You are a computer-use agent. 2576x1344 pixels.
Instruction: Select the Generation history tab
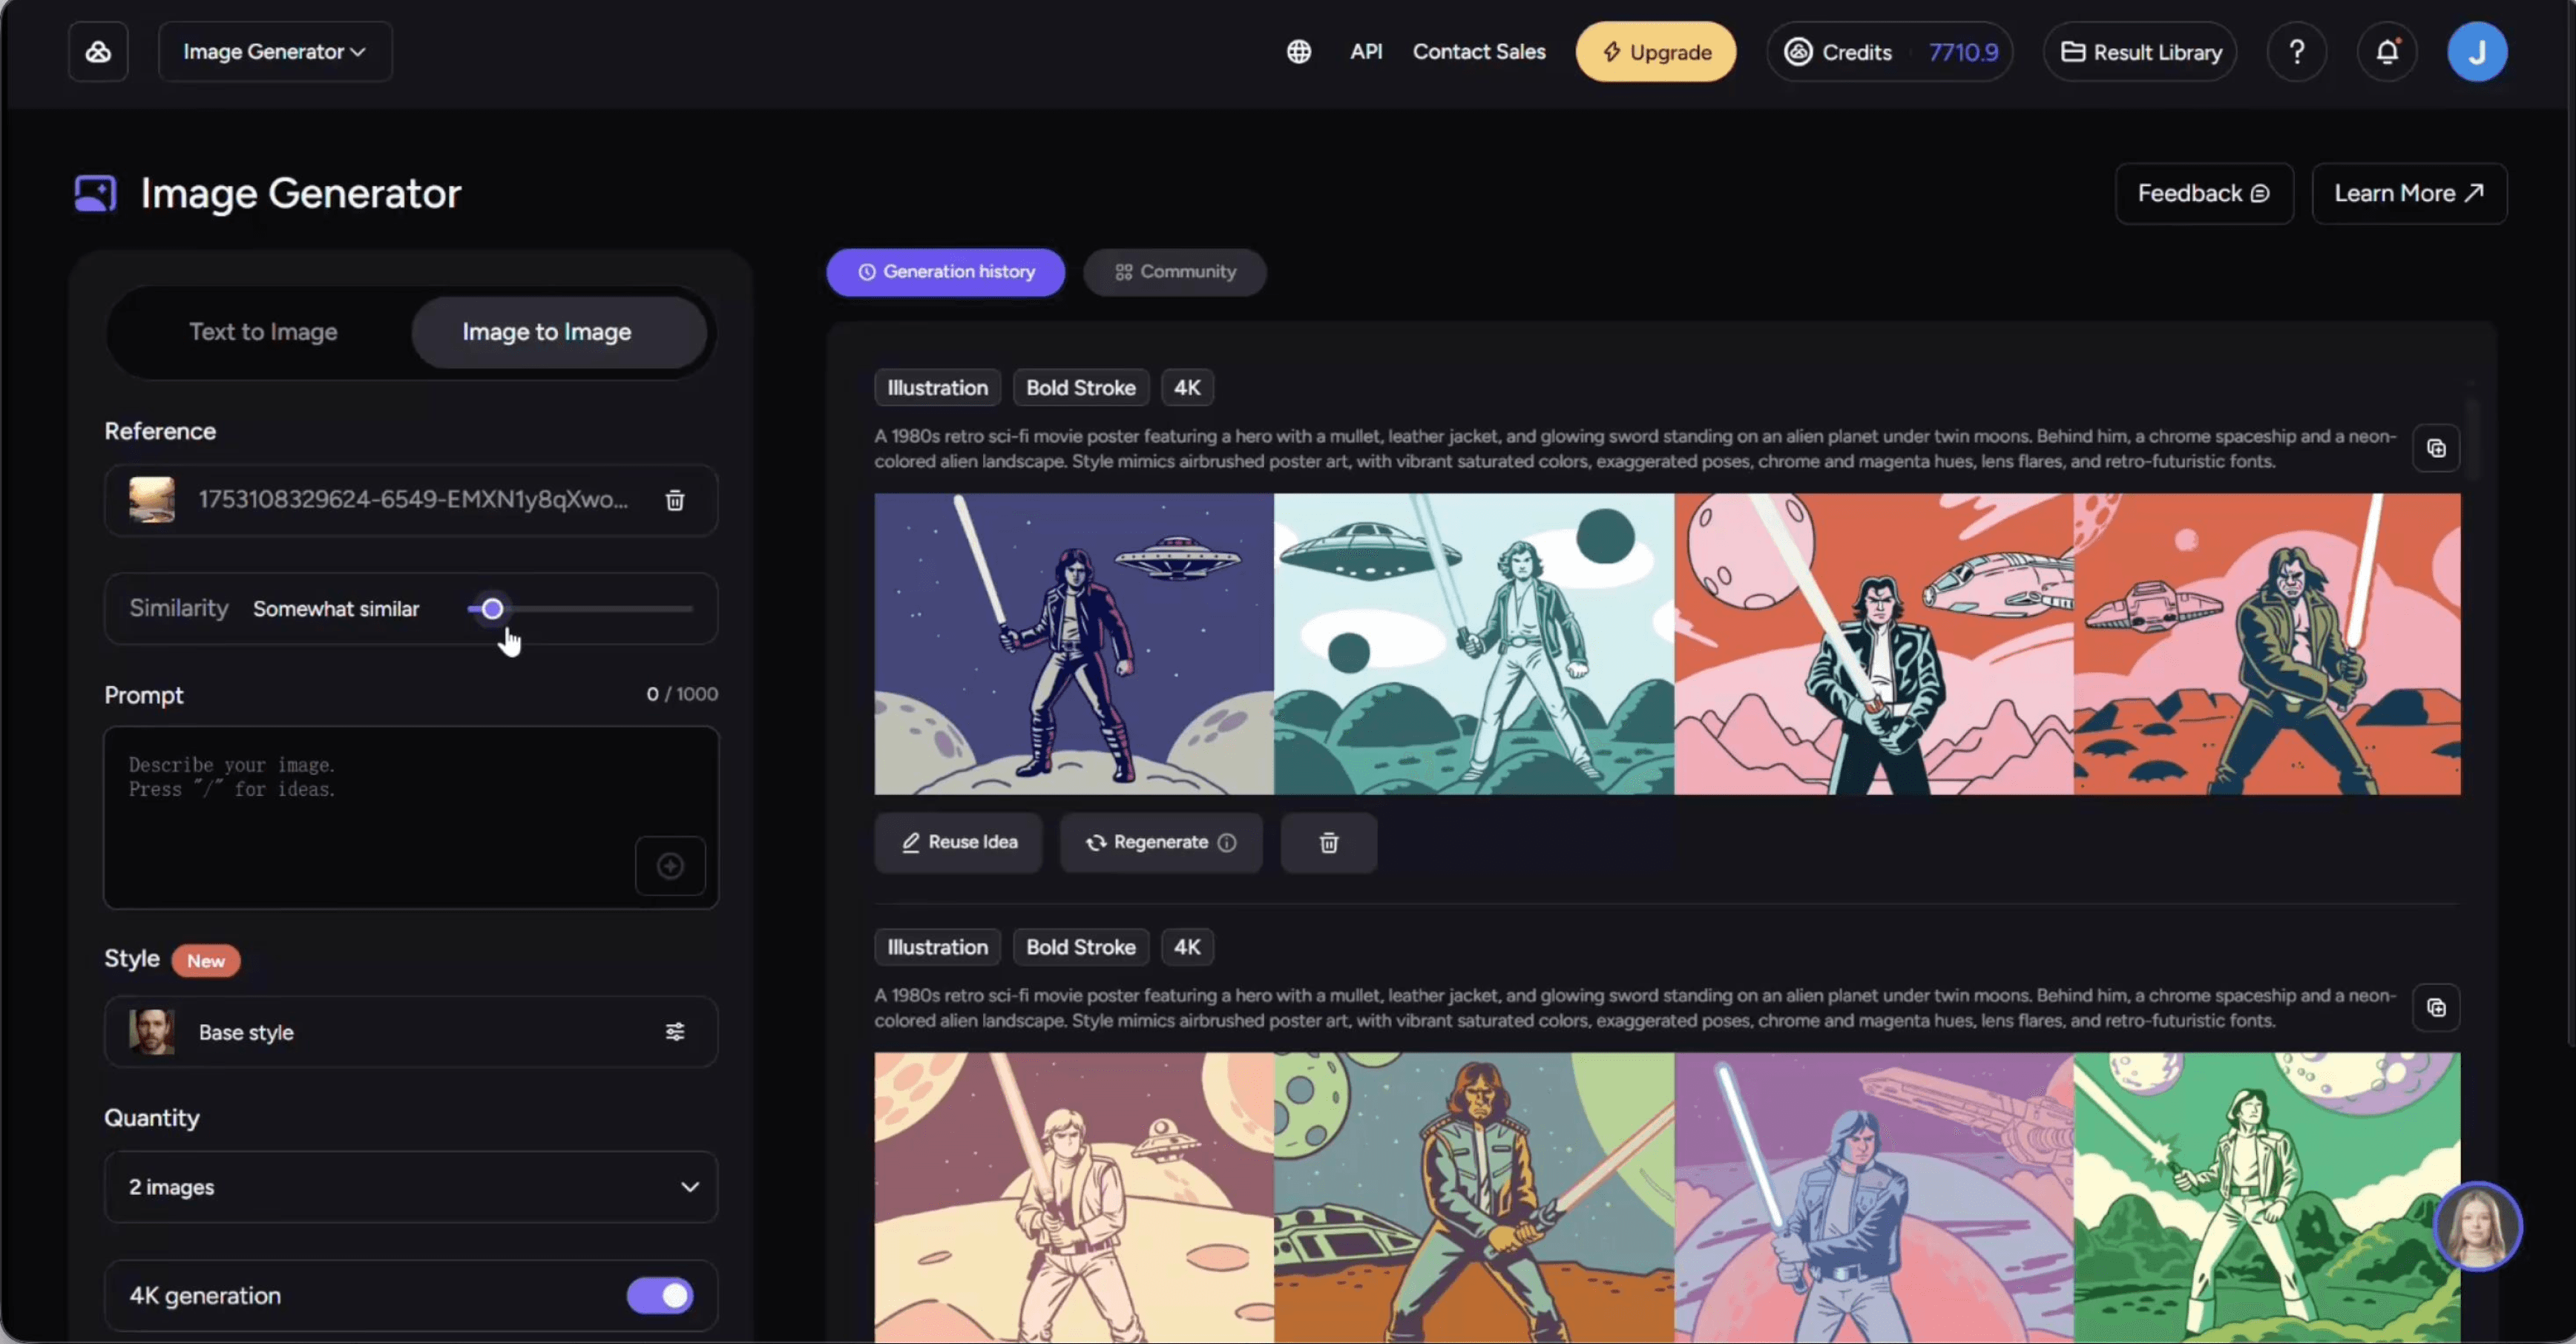pyautogui.click(x=946, y=272)
